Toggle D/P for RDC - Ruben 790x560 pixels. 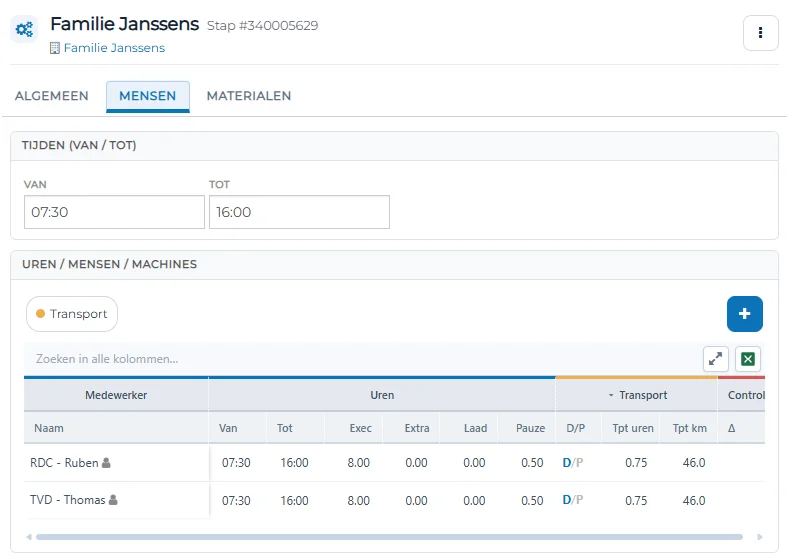tap(573, 463)
